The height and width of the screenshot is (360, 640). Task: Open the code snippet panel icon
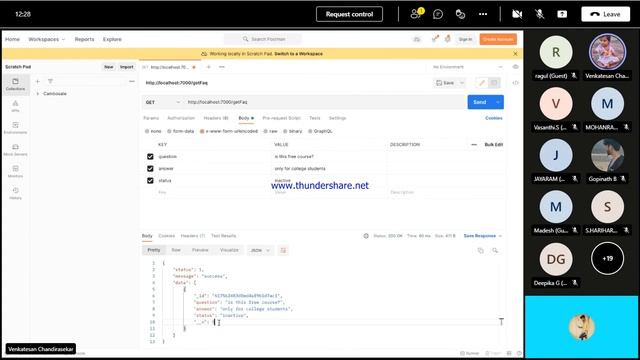(516, 83)
